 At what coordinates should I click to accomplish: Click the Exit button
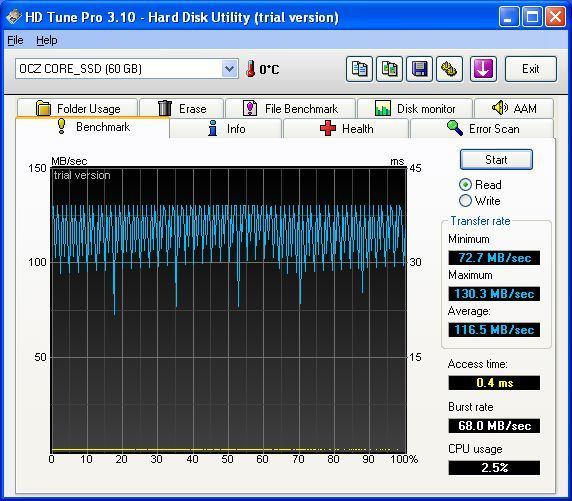coord(531,69)
